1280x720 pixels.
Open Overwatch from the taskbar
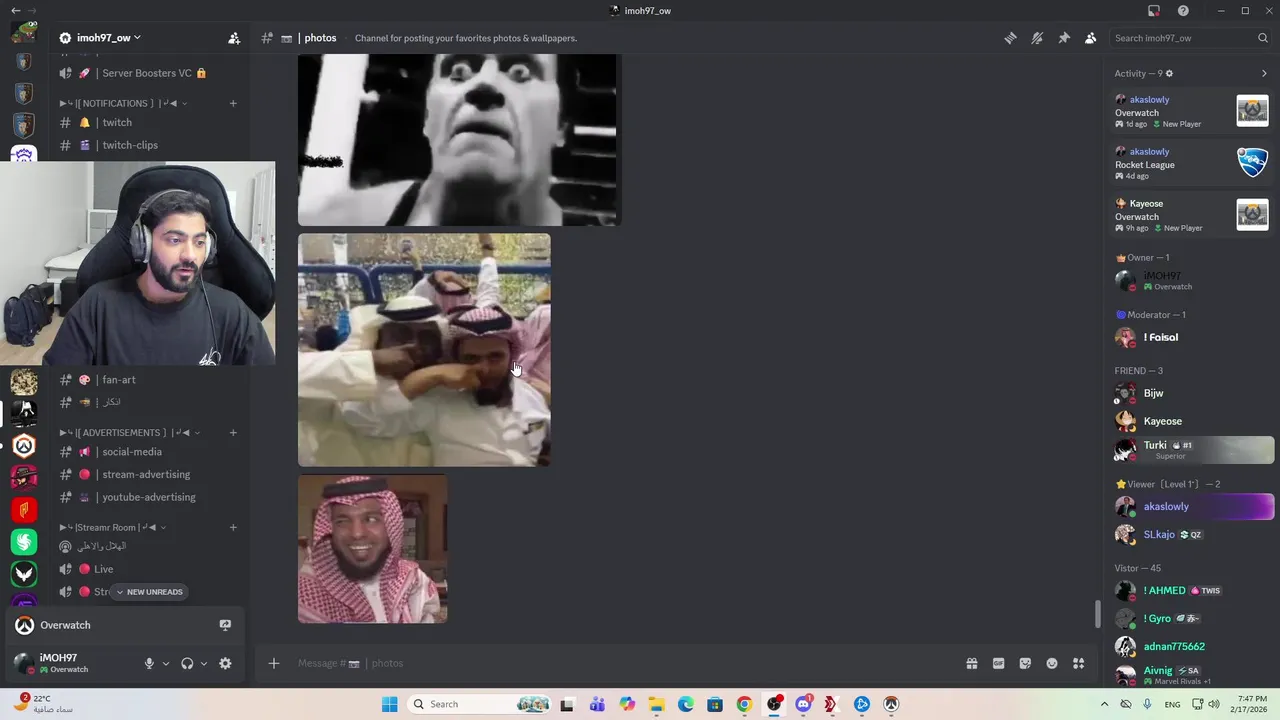click(x=891, y=704)
